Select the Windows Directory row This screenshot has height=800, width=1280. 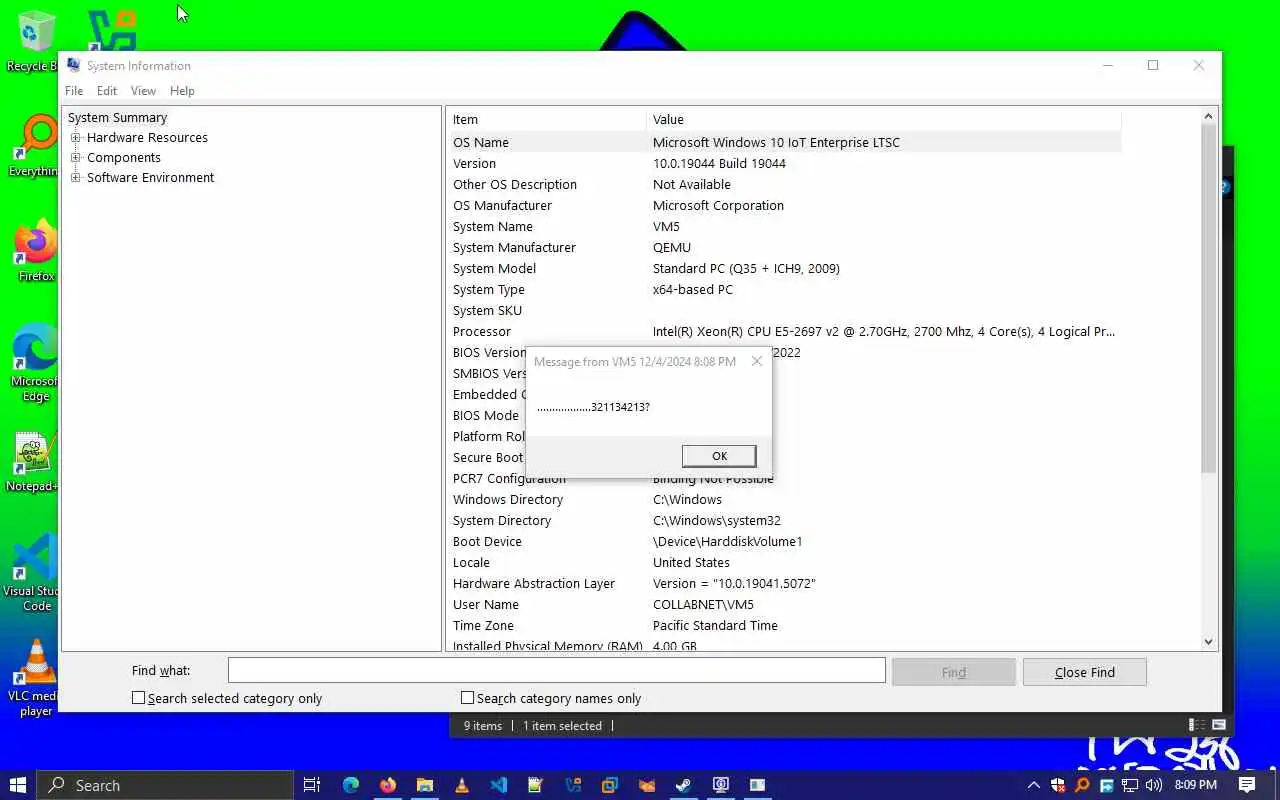(x=784, y=500)
